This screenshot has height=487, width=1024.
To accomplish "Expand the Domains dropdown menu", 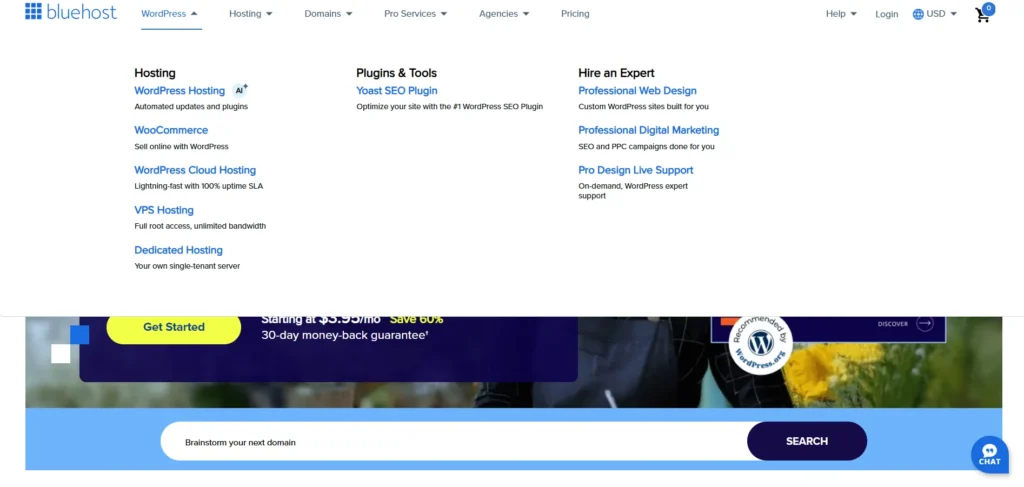I will (x=328, y=14).
